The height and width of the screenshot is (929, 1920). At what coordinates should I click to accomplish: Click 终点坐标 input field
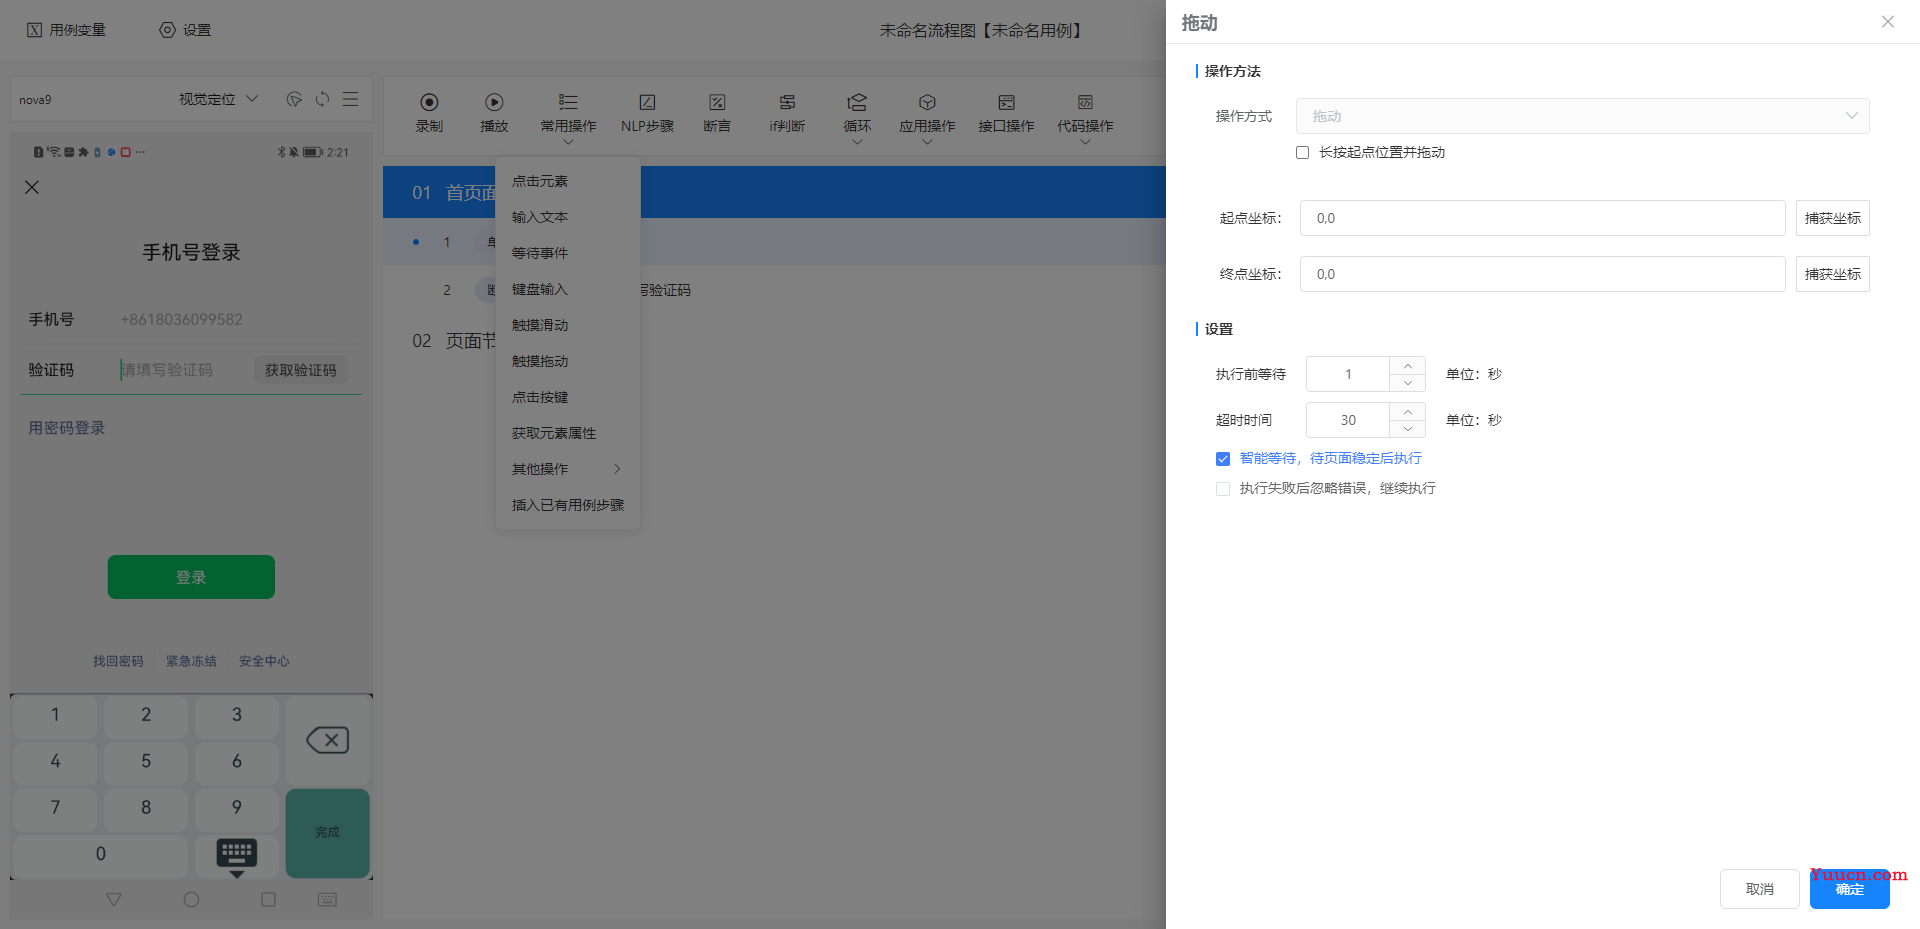pyautogui.click(x=1542, y=274)
